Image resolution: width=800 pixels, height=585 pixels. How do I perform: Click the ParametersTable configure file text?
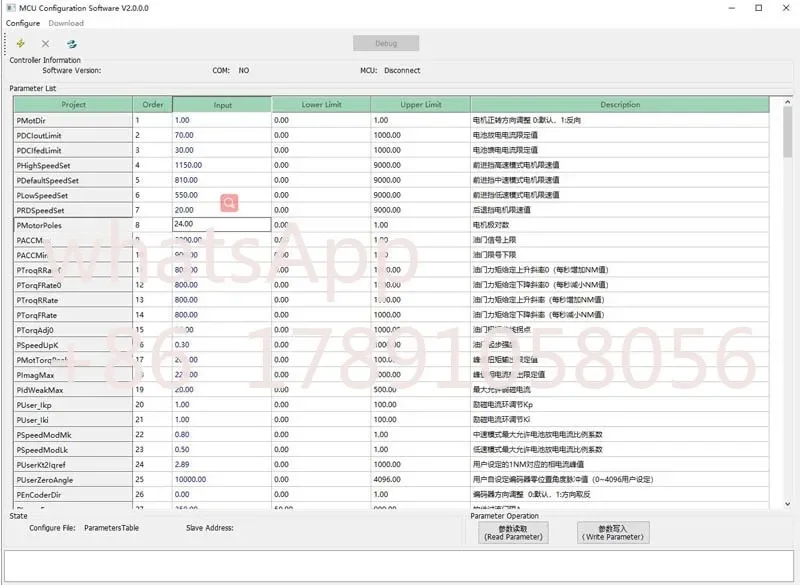(x=111, y=528)
